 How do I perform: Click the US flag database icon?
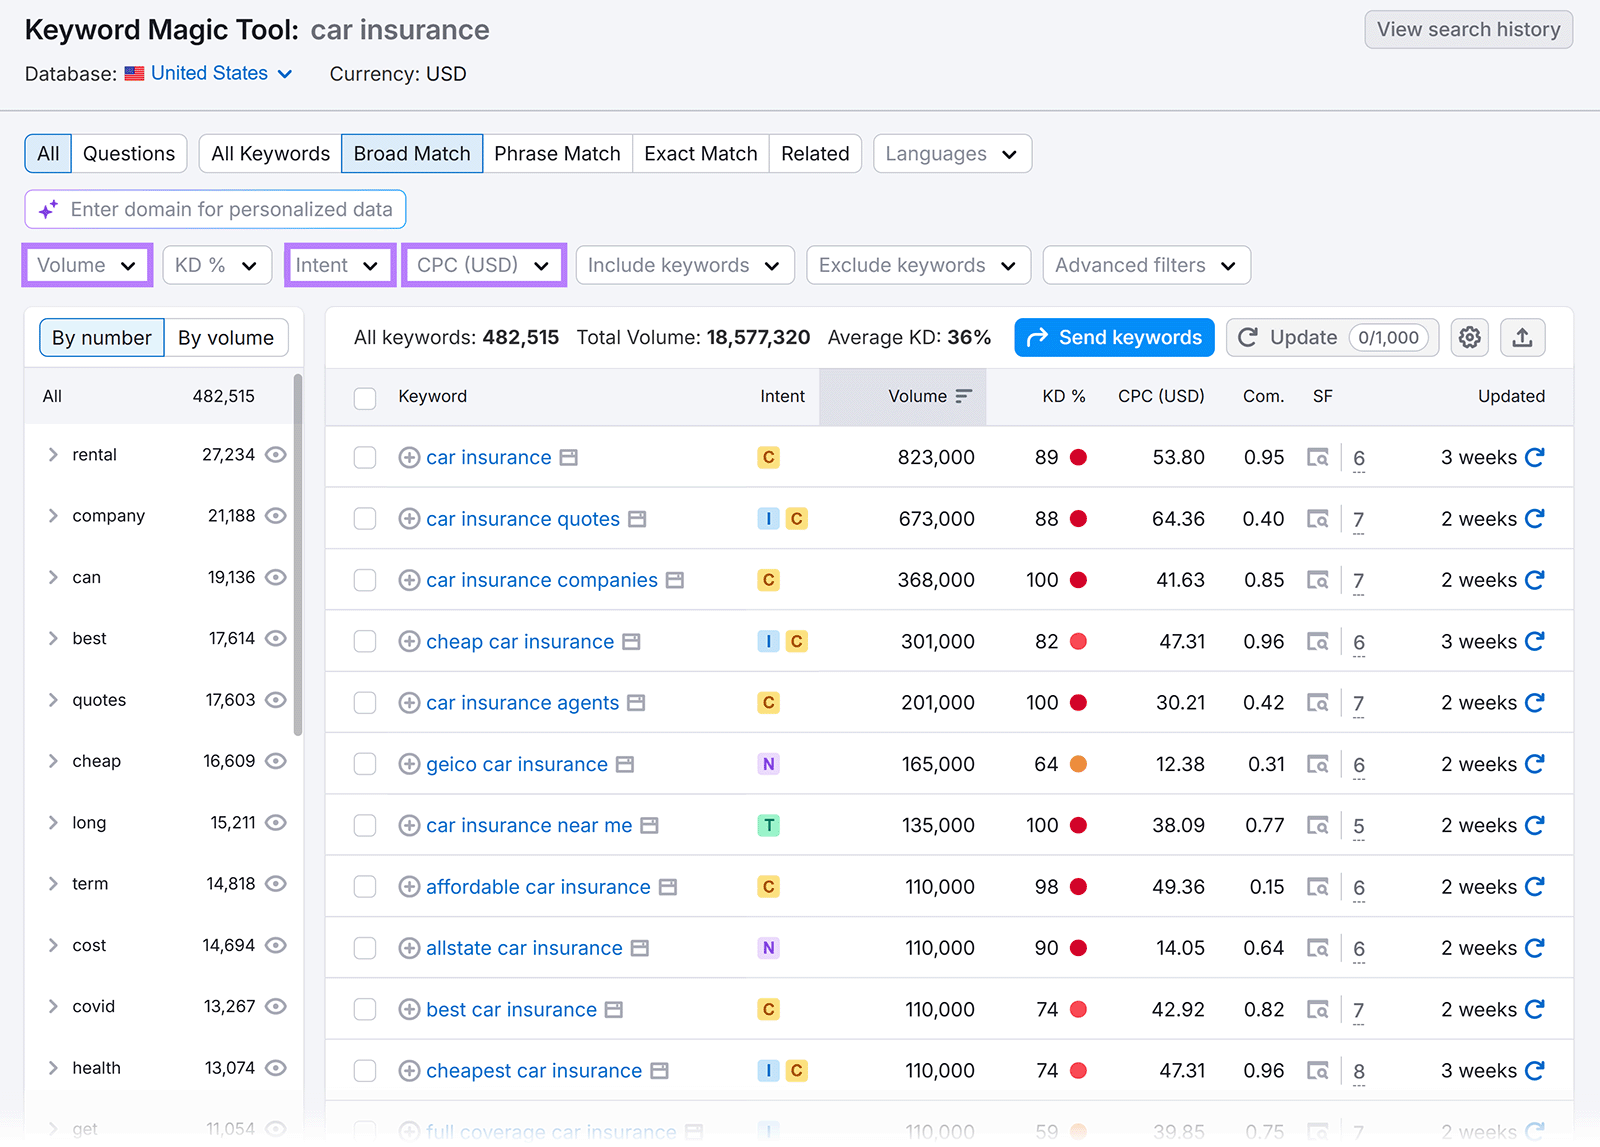click(x=134, y=74)
